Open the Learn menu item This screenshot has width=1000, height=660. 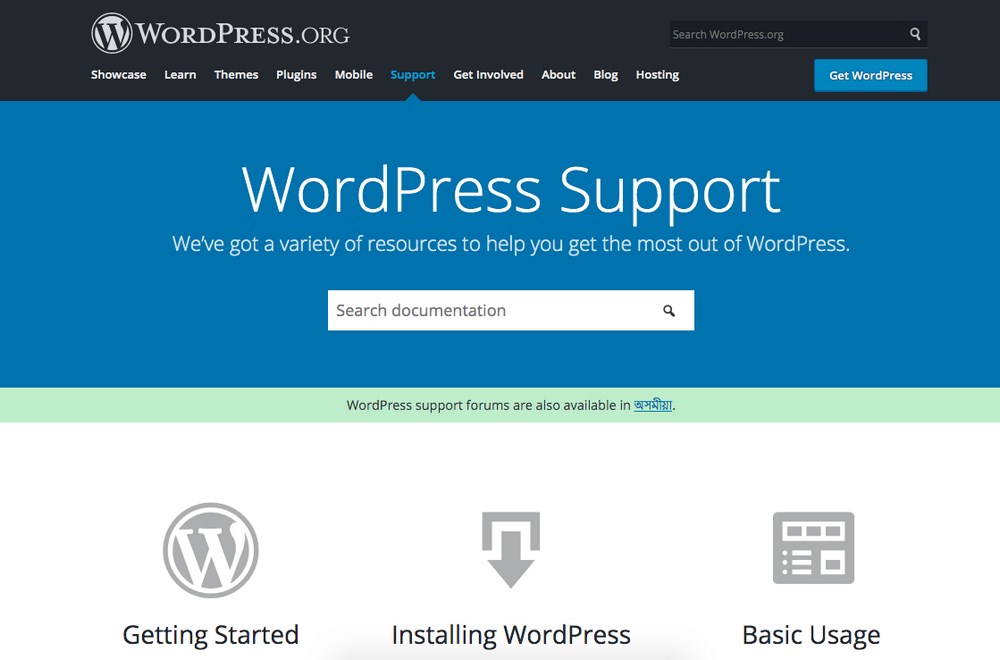pos(180,75)
